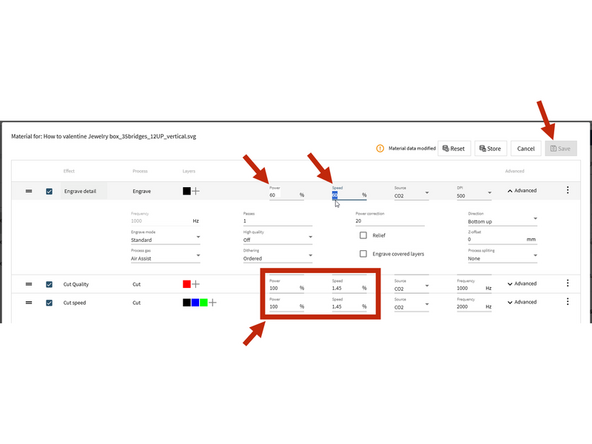Enable the Relief checkbox
592x444 pixels.
click(x=363, y=235)
